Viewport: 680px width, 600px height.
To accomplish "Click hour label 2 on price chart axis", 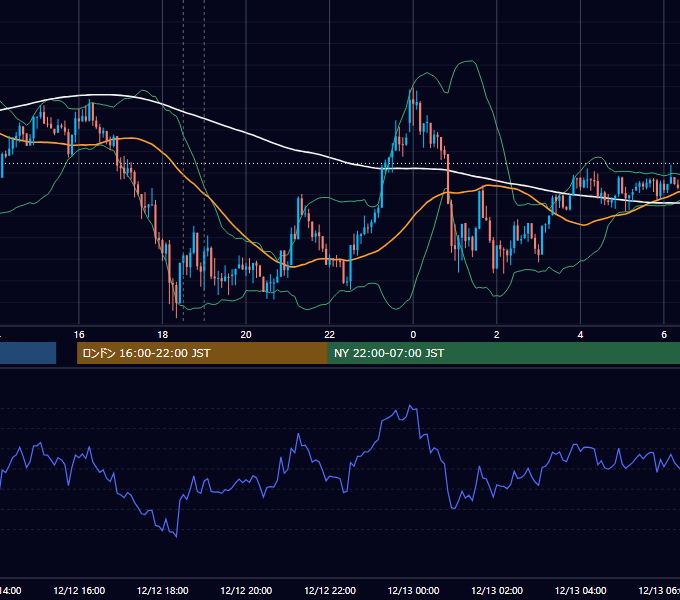I will click(497, 335).
